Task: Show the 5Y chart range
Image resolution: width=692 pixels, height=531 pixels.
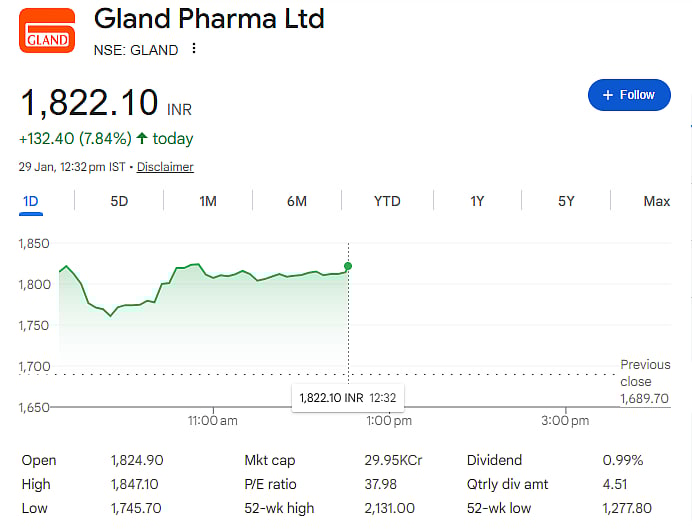Action: (566, 201)
